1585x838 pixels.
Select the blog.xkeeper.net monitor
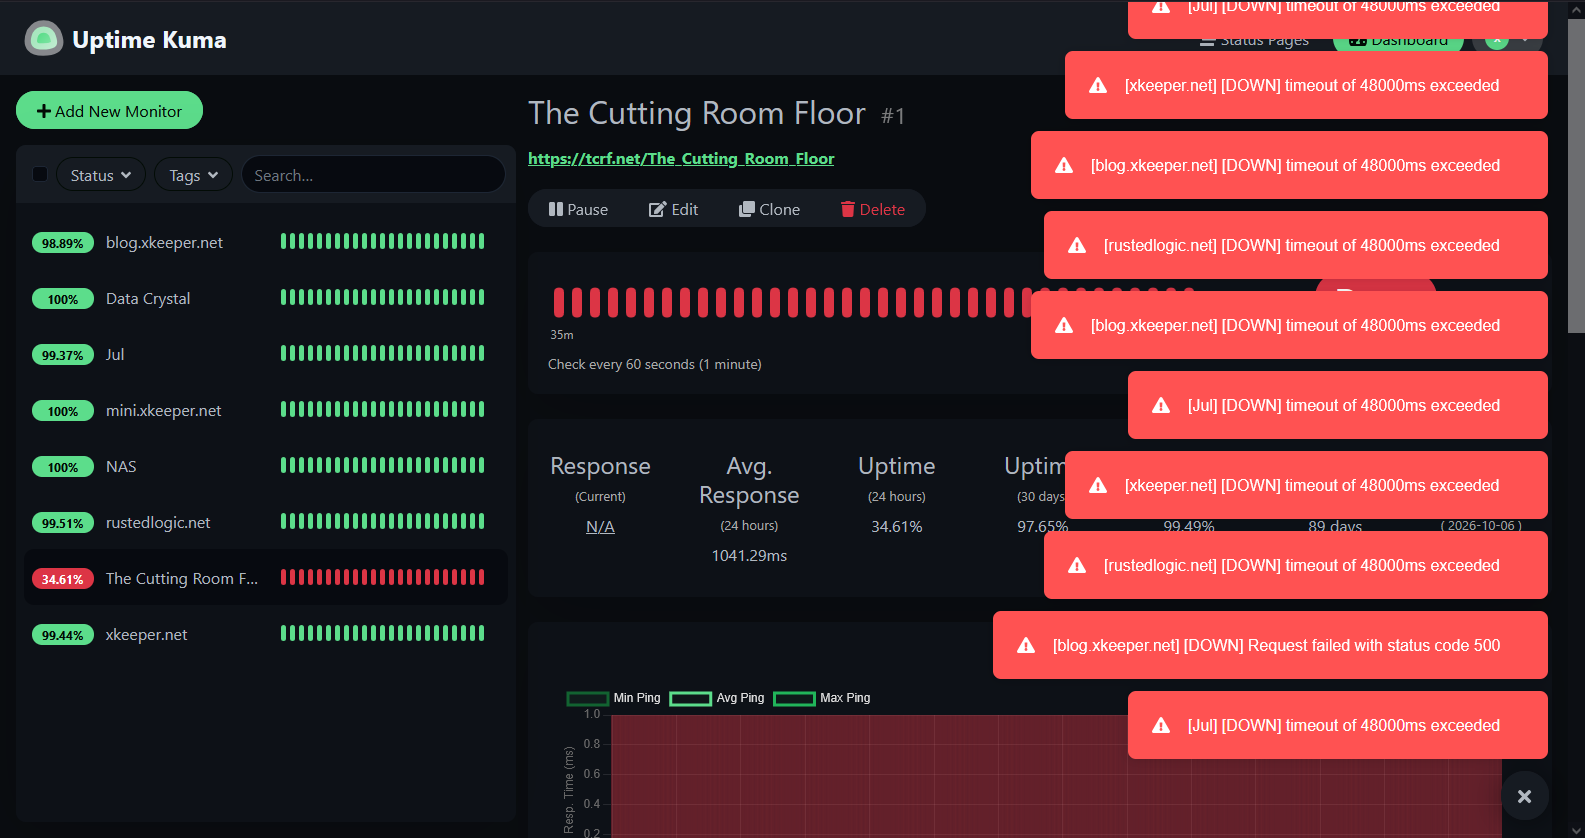tap(265, 242)
